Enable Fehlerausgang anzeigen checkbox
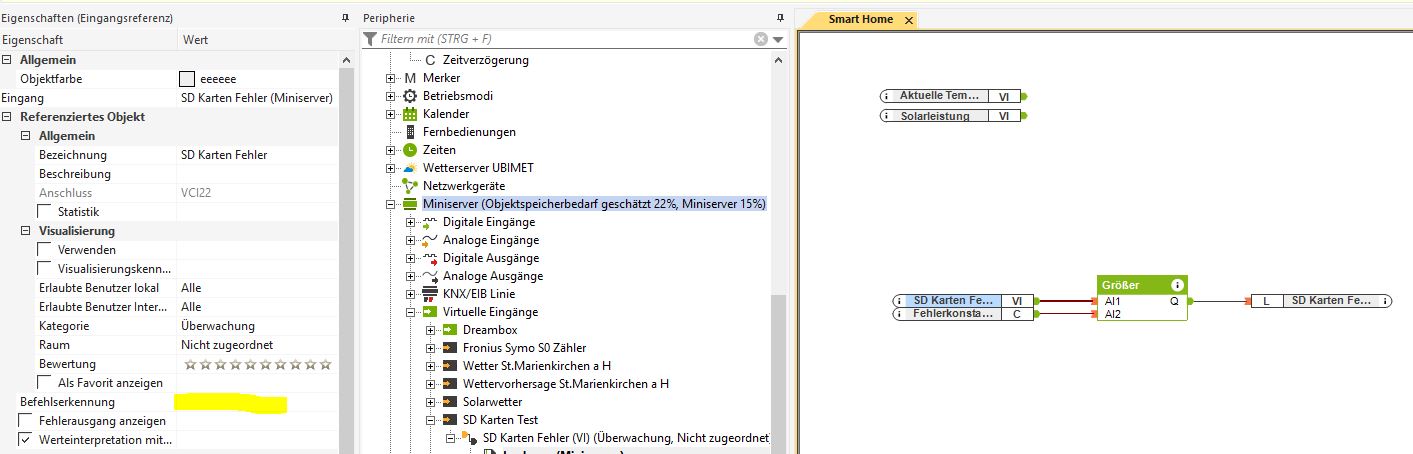1413x454 pixels. [25, 421]
